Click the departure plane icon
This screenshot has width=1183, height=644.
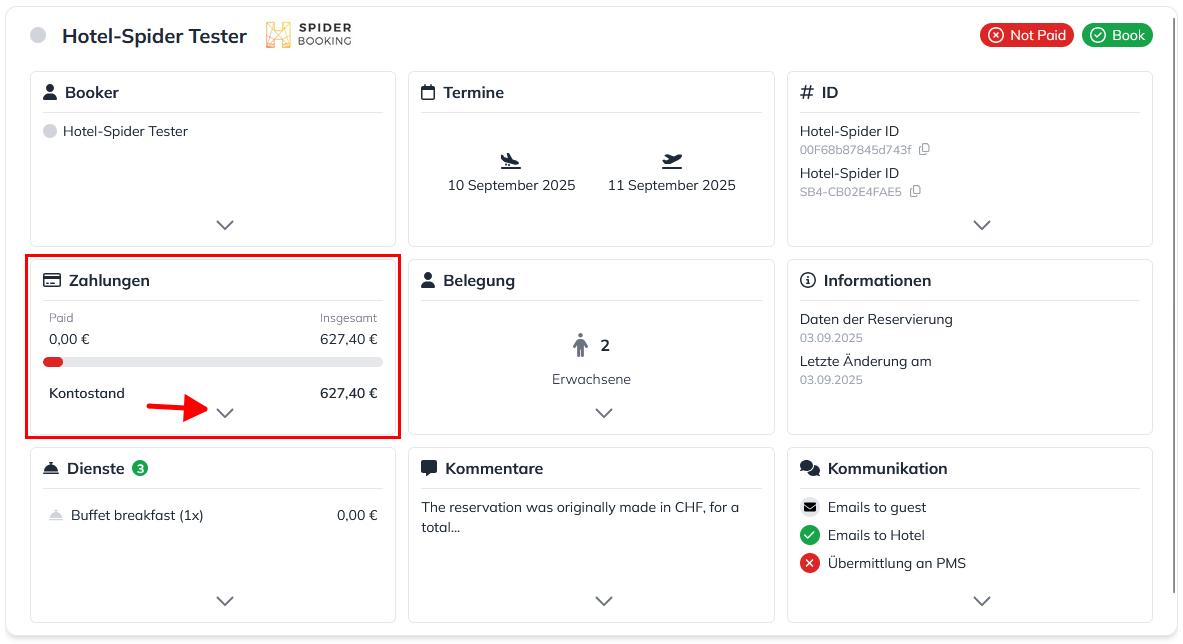pos(672,161)
